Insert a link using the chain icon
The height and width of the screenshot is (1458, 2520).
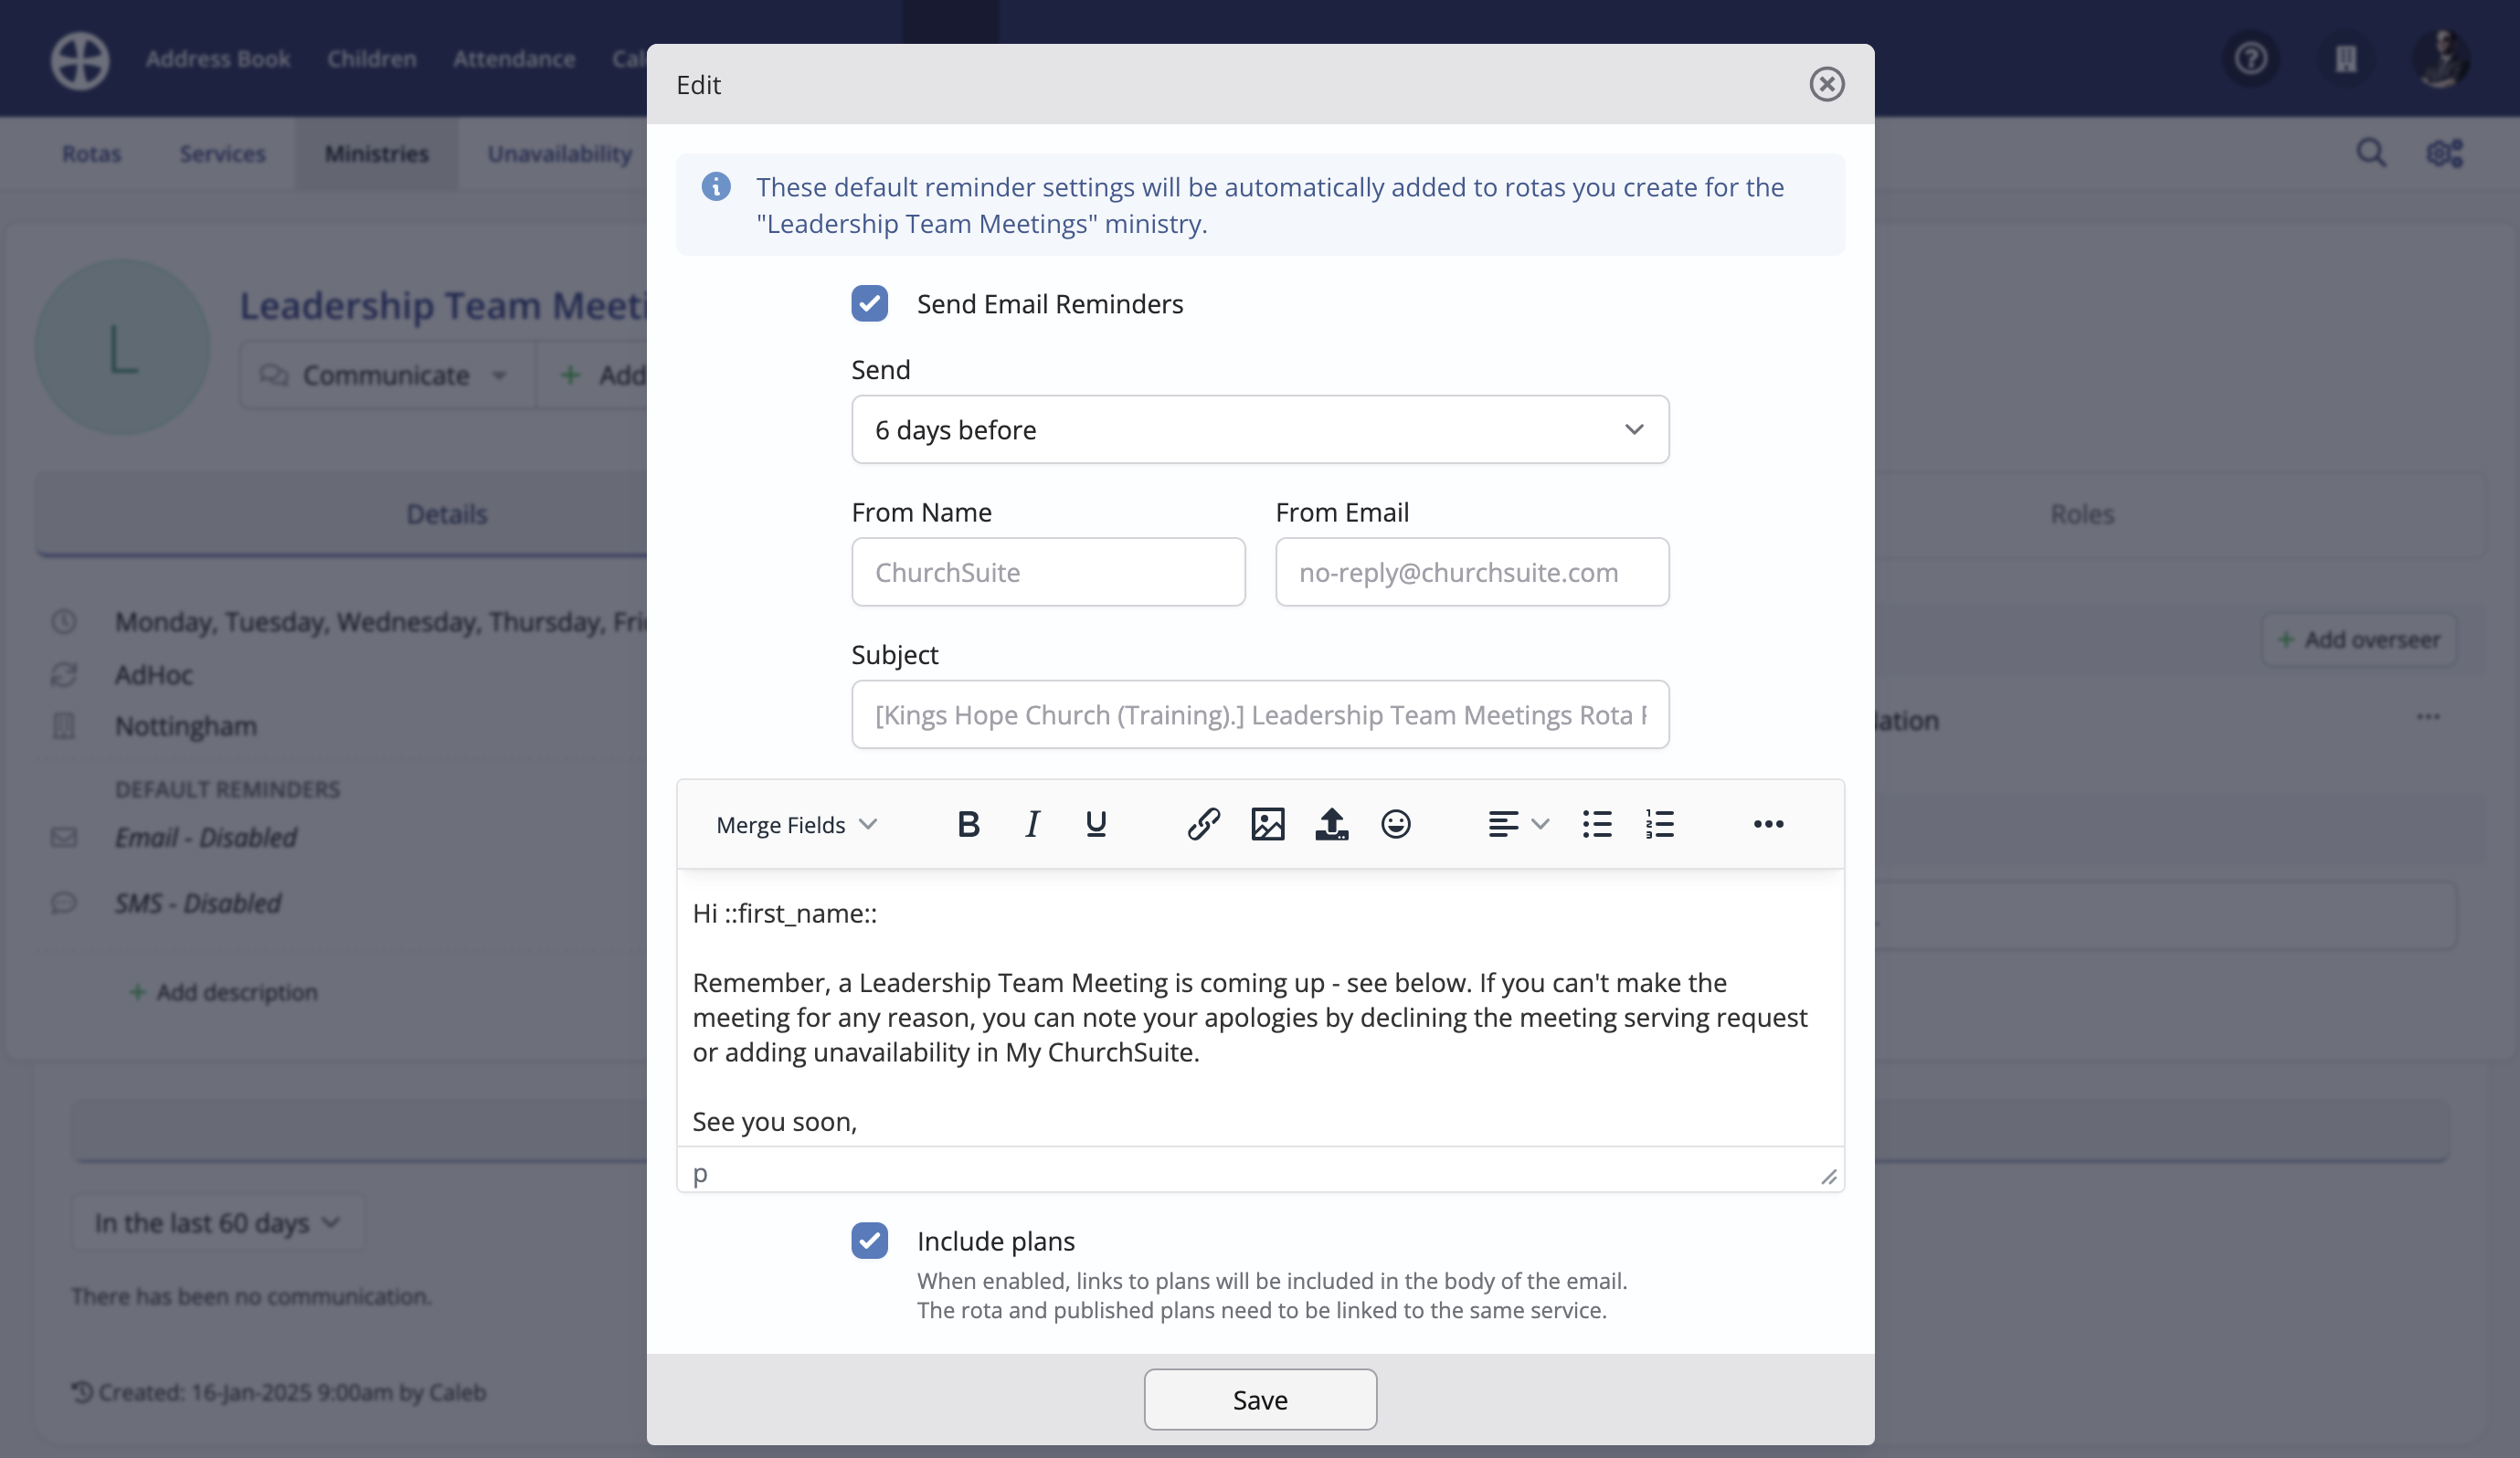click(x=1203, y=824)
